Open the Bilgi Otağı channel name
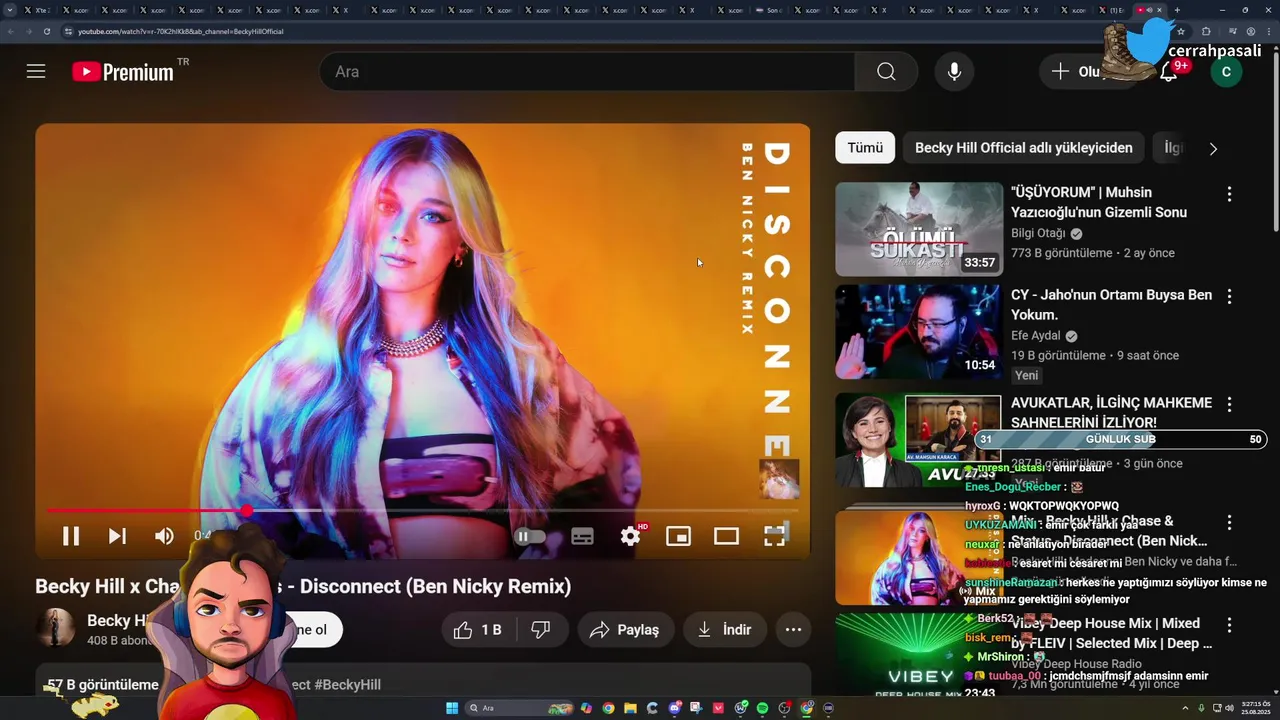1280x720 pixels. point(1036,233)
